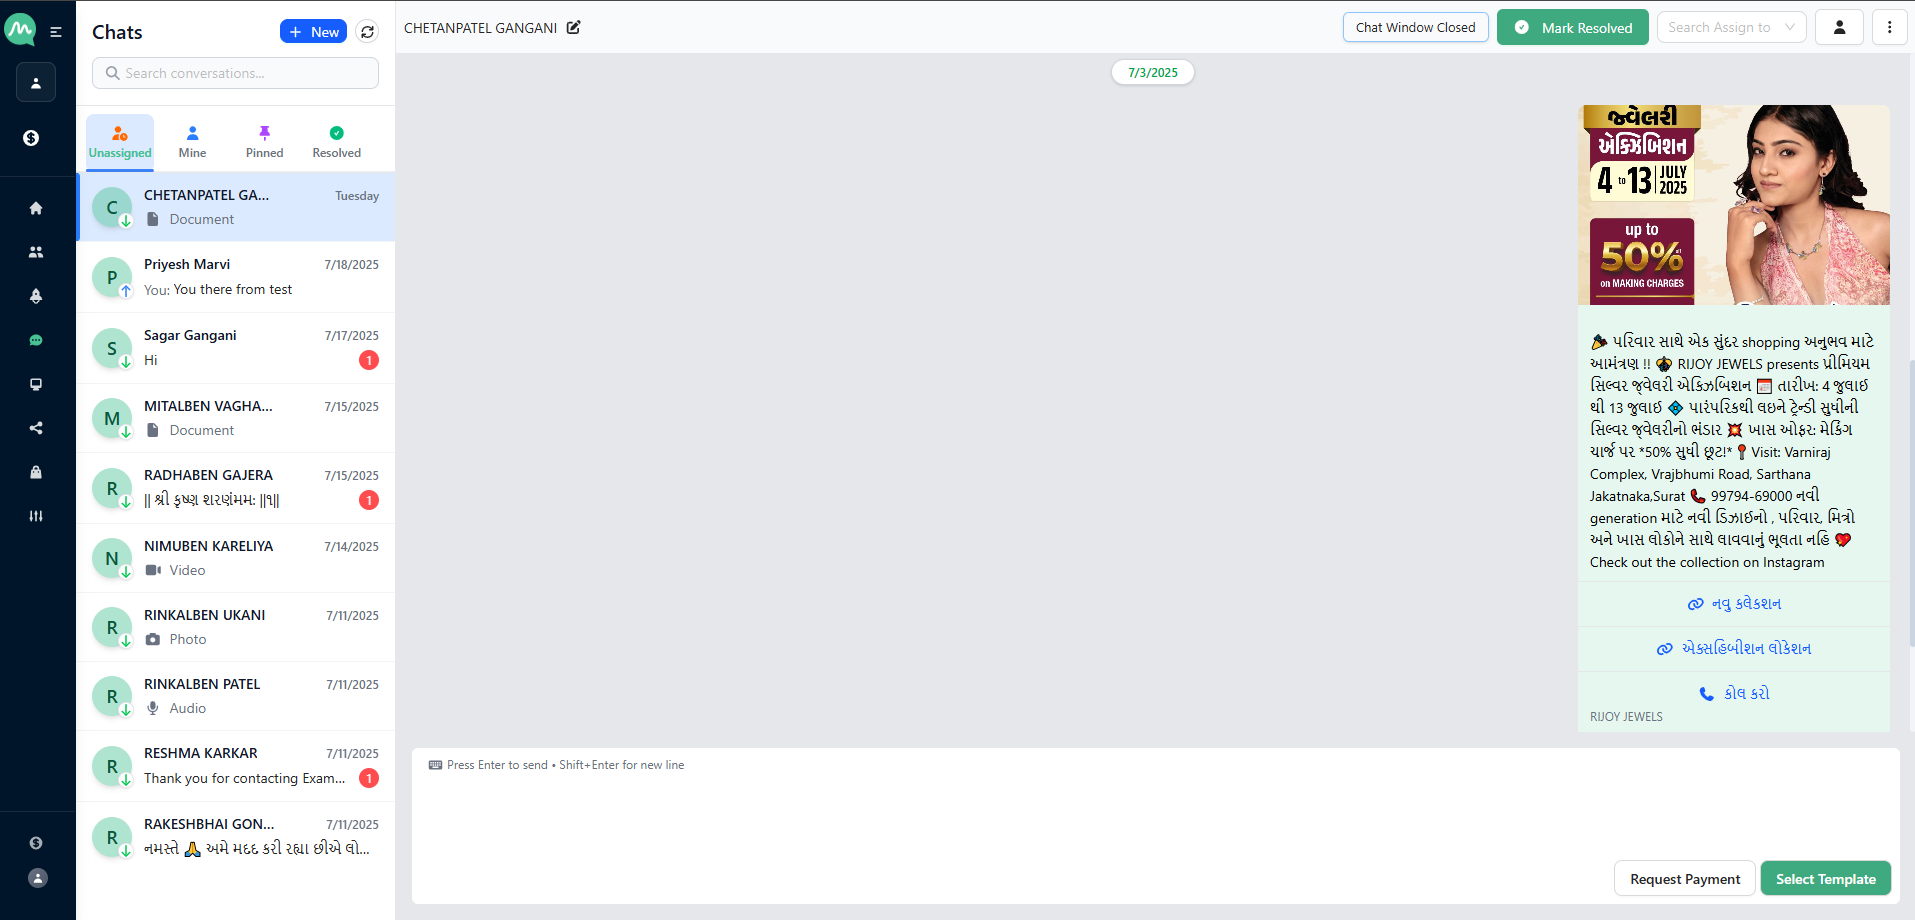
Task: Click the rocket campaigns sidebar icon
Action: click(36, 296)
